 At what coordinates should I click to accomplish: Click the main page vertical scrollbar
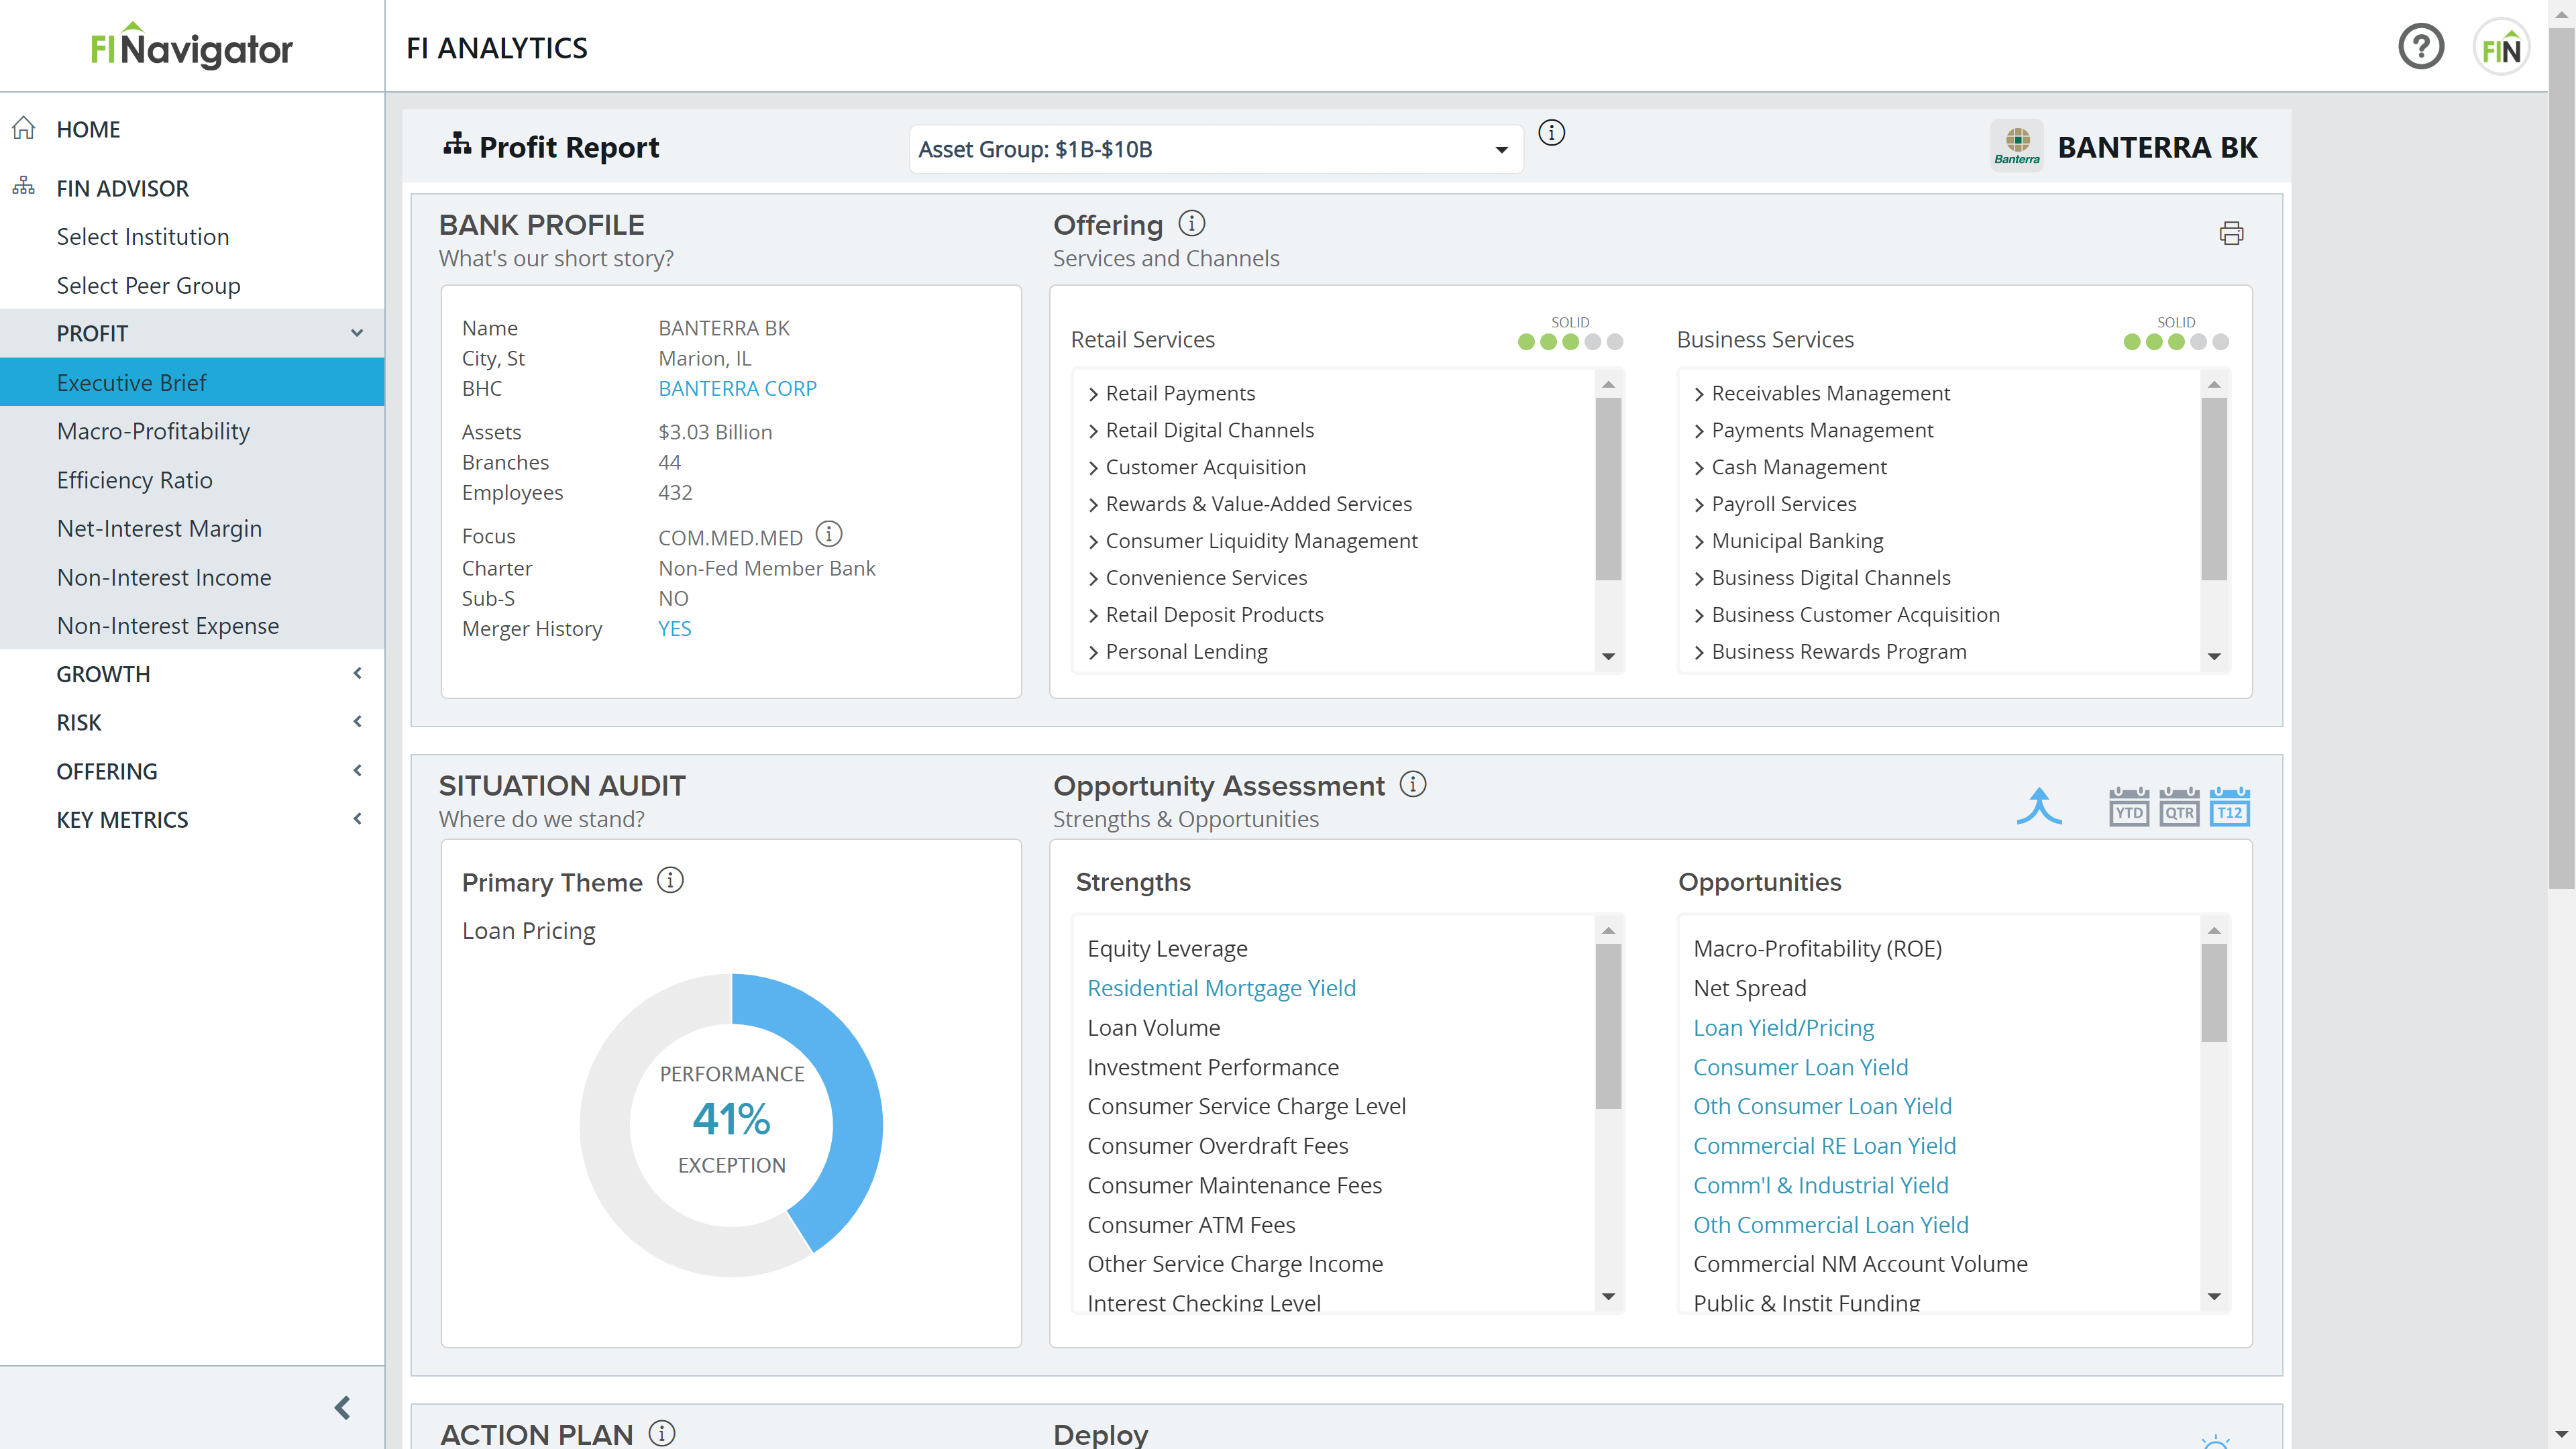coord(2561,458)
